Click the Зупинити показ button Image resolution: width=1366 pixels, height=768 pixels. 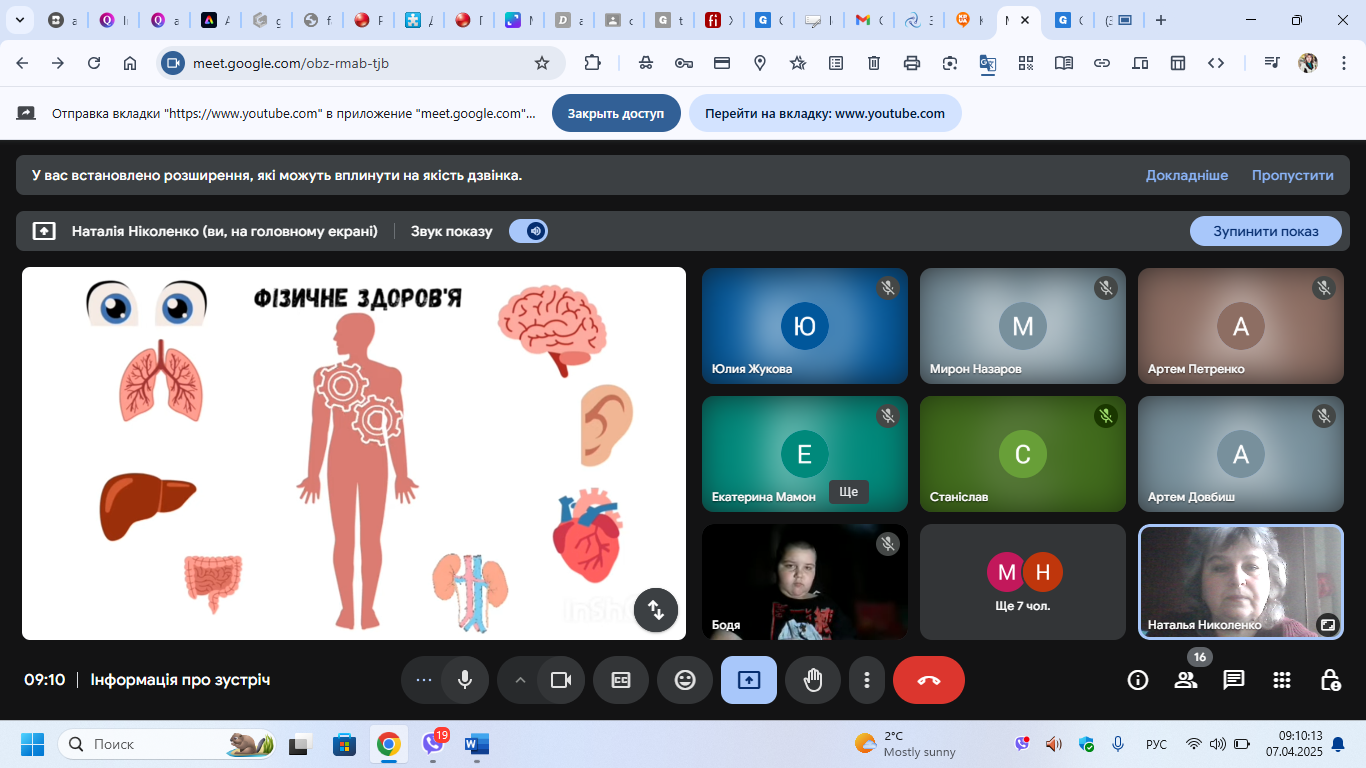coord(1266,231)
